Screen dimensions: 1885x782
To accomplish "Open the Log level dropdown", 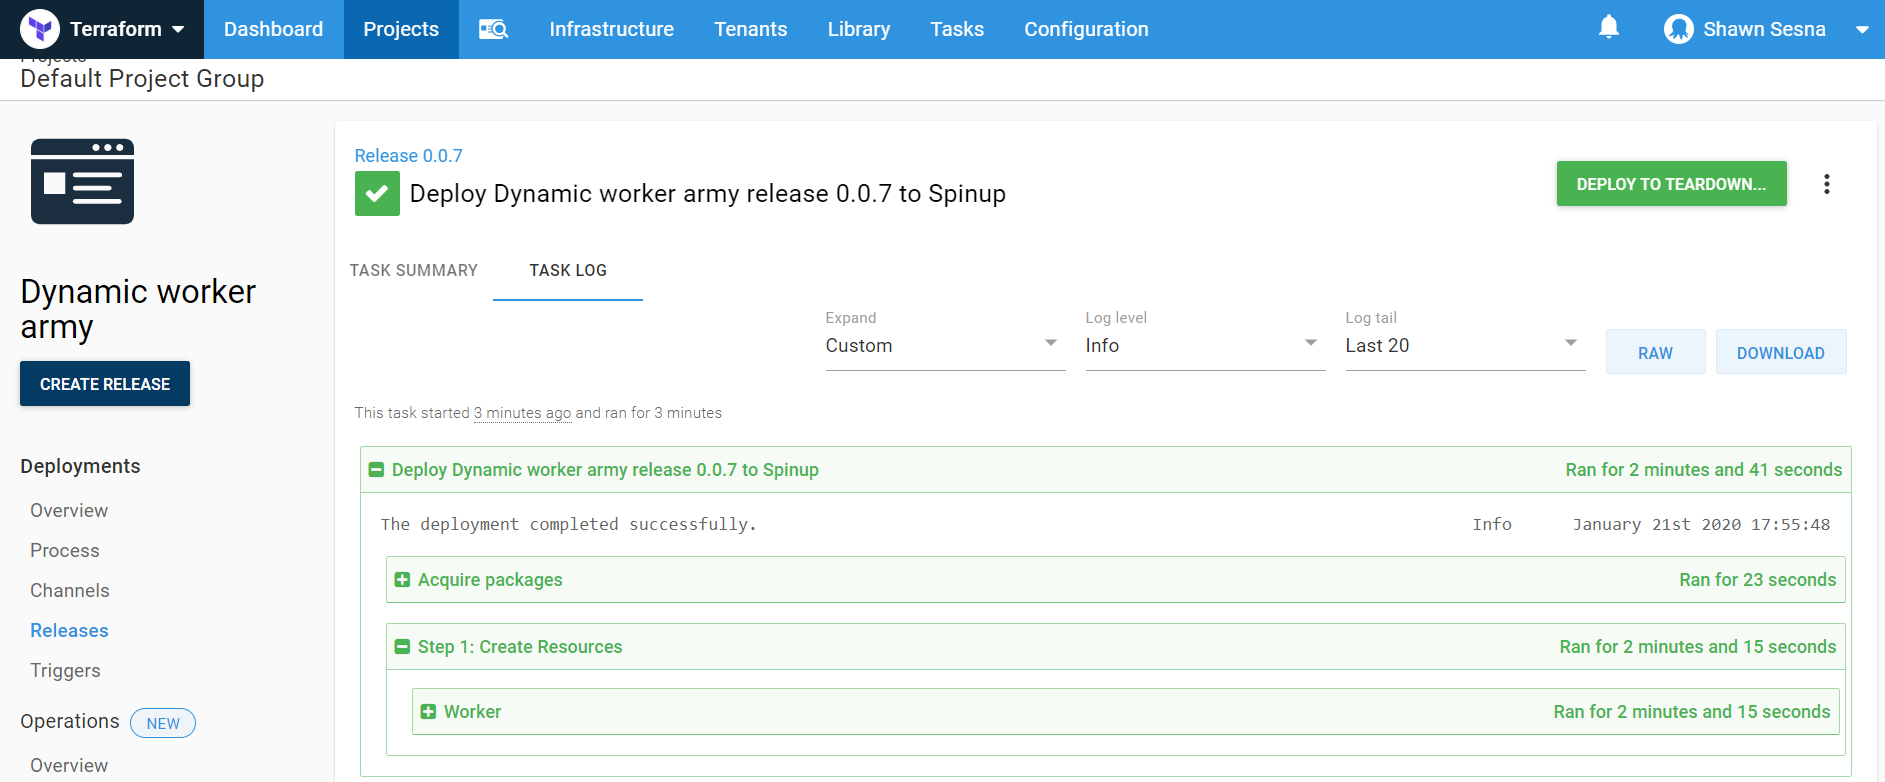I will [1204, 345].
